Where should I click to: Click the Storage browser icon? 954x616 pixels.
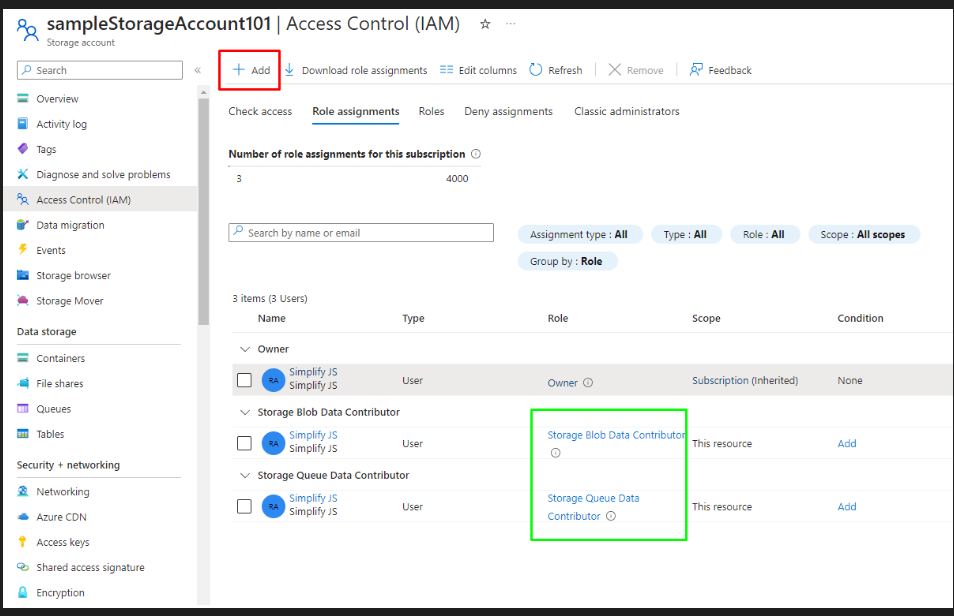(x=23, y=275)
